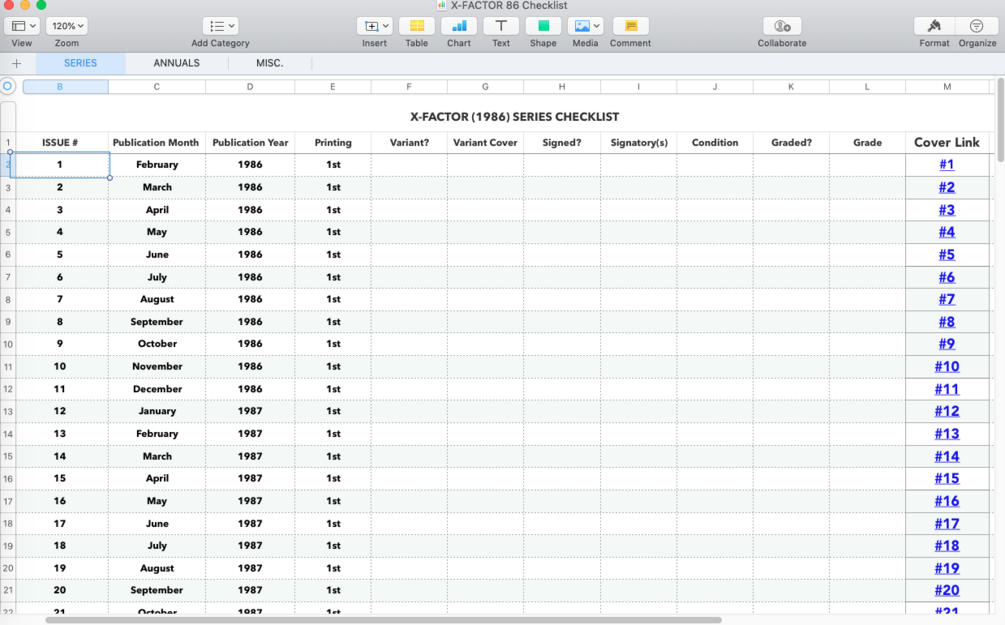The image size is (1005, 625).
Task: Click the table select handle circle
Action: click(8, 86)
